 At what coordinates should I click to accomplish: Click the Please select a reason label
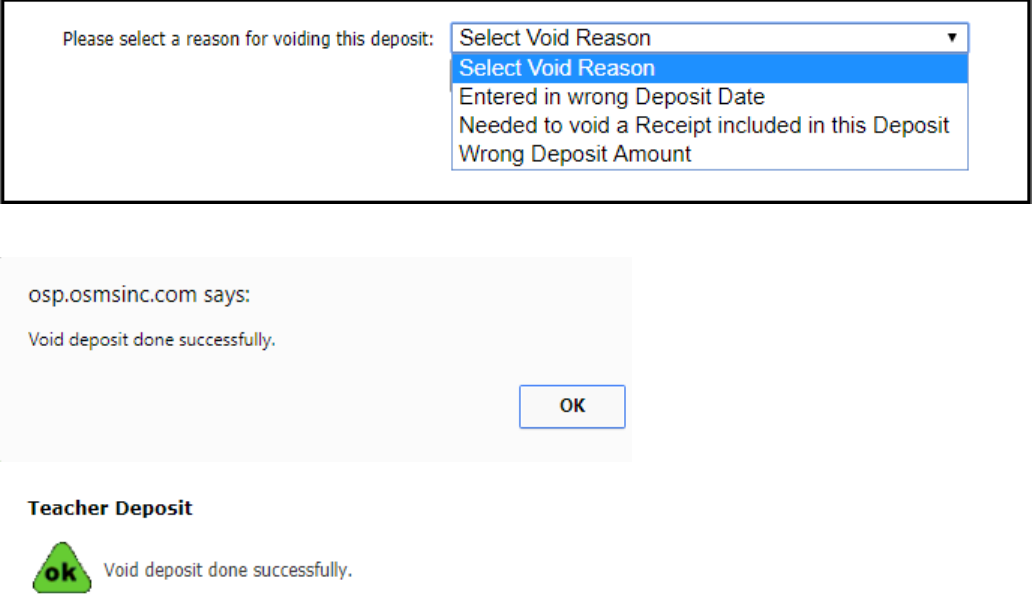248,39
